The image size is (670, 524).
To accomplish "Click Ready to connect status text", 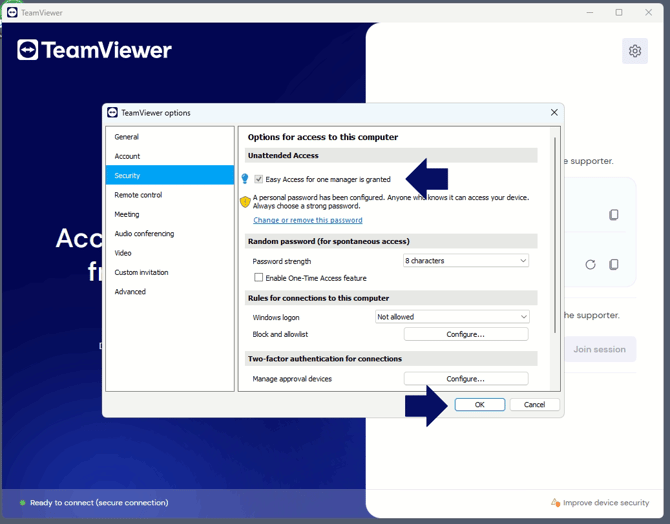I will tap(99, 503).
